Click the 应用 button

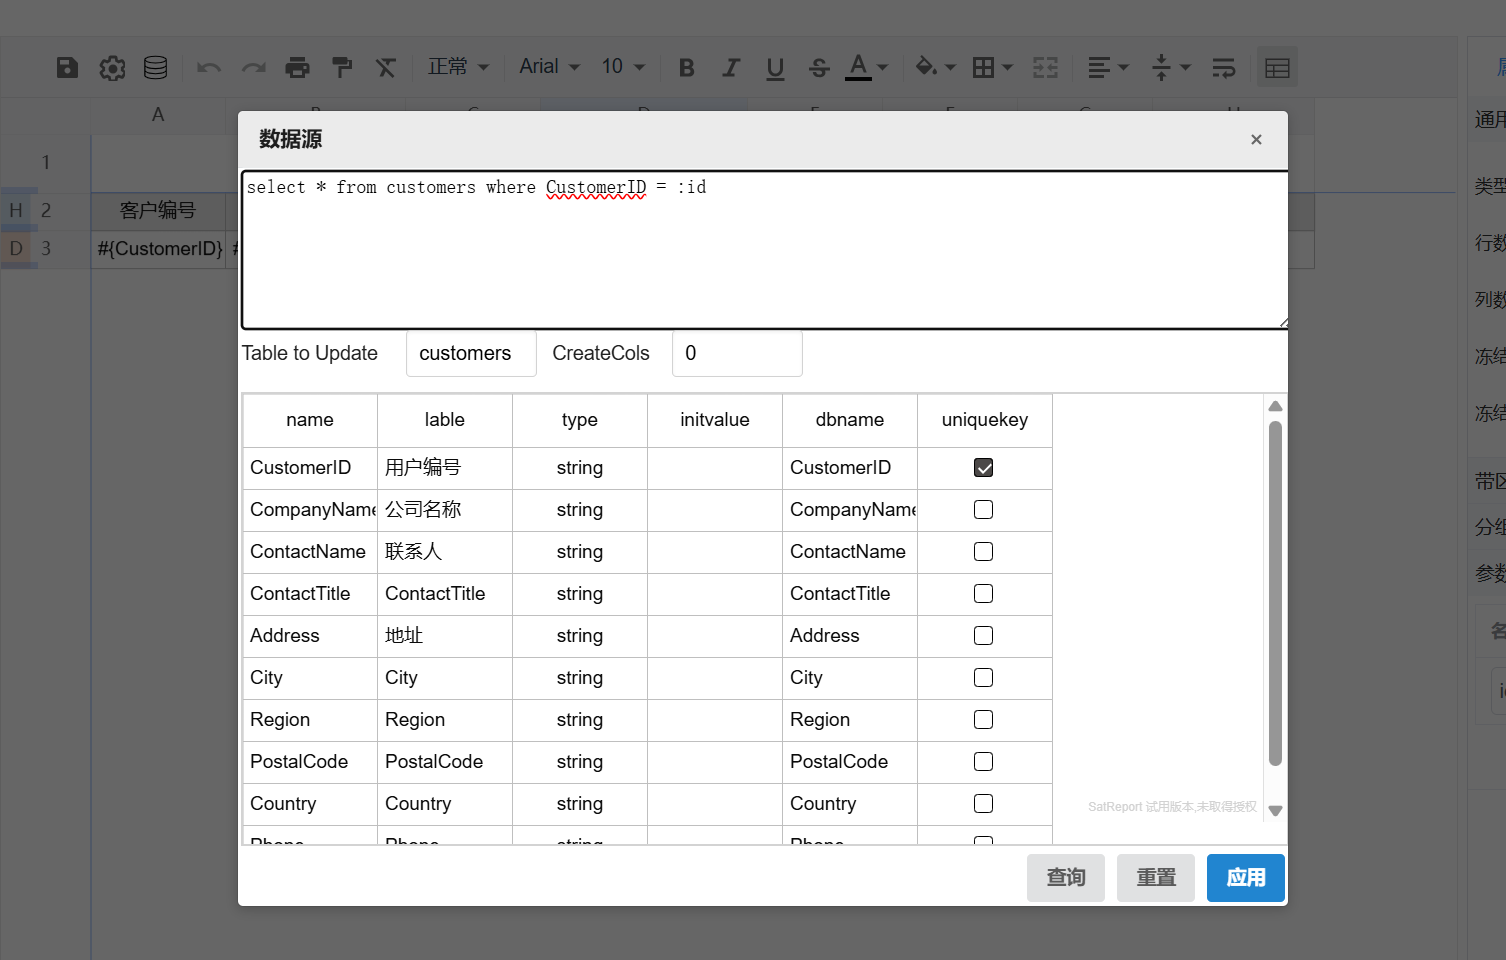[x=1246, y=878]
